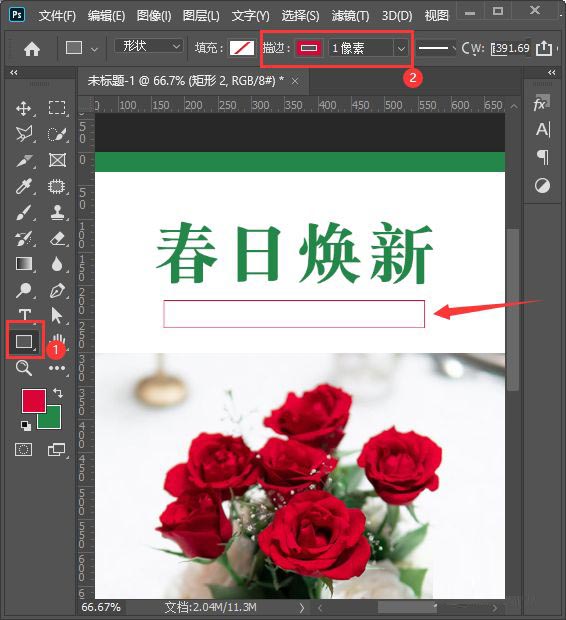Select the Polygonal Lasso tool
Image resolution: width=566 pixels, height=620 pixels.
[24, 134]
